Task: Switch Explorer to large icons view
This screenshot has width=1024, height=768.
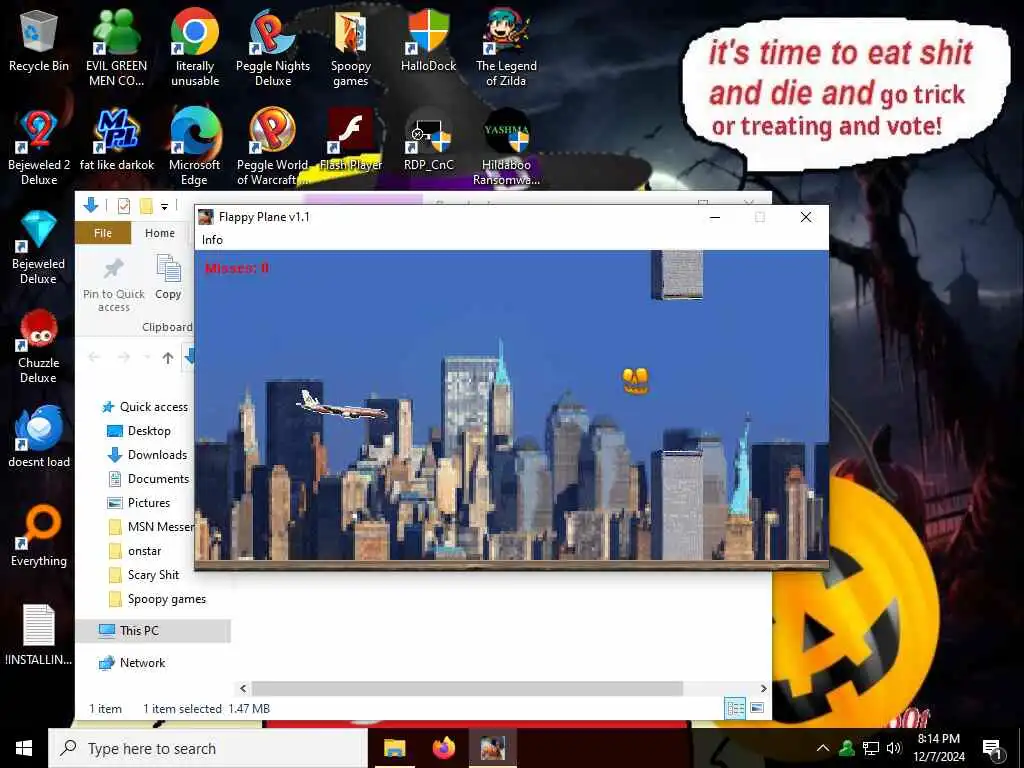Action: [757, 709]
